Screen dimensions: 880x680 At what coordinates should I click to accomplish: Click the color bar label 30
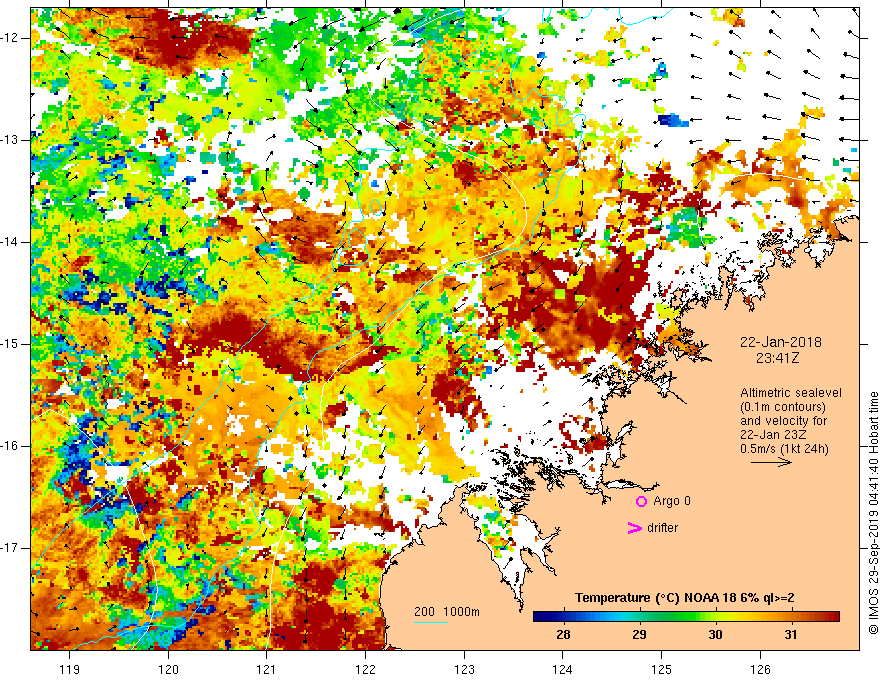click(715, 635)
